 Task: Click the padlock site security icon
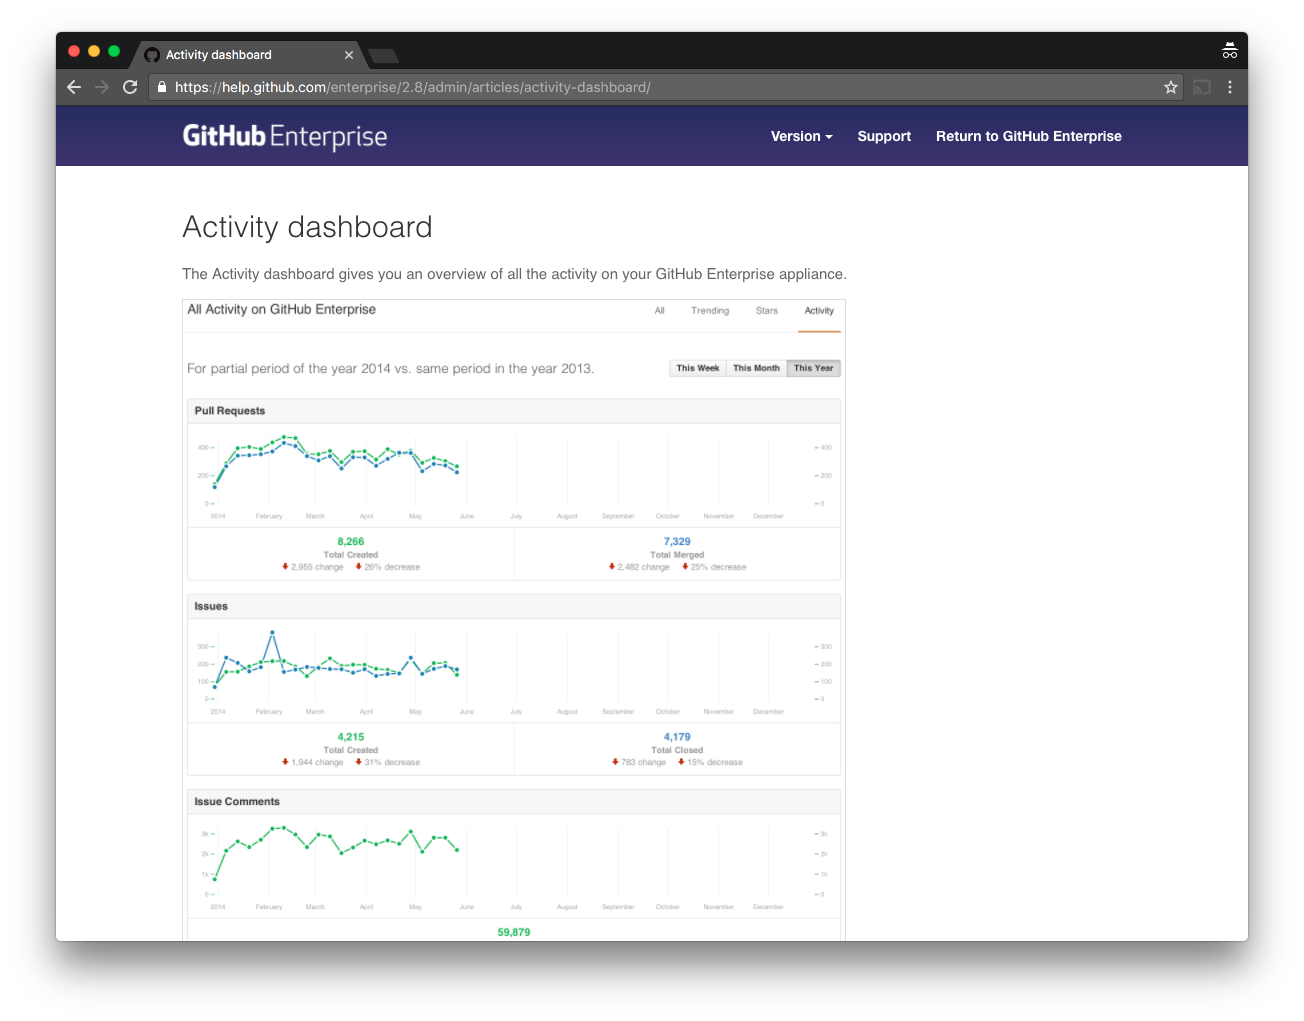coord(162,87)
